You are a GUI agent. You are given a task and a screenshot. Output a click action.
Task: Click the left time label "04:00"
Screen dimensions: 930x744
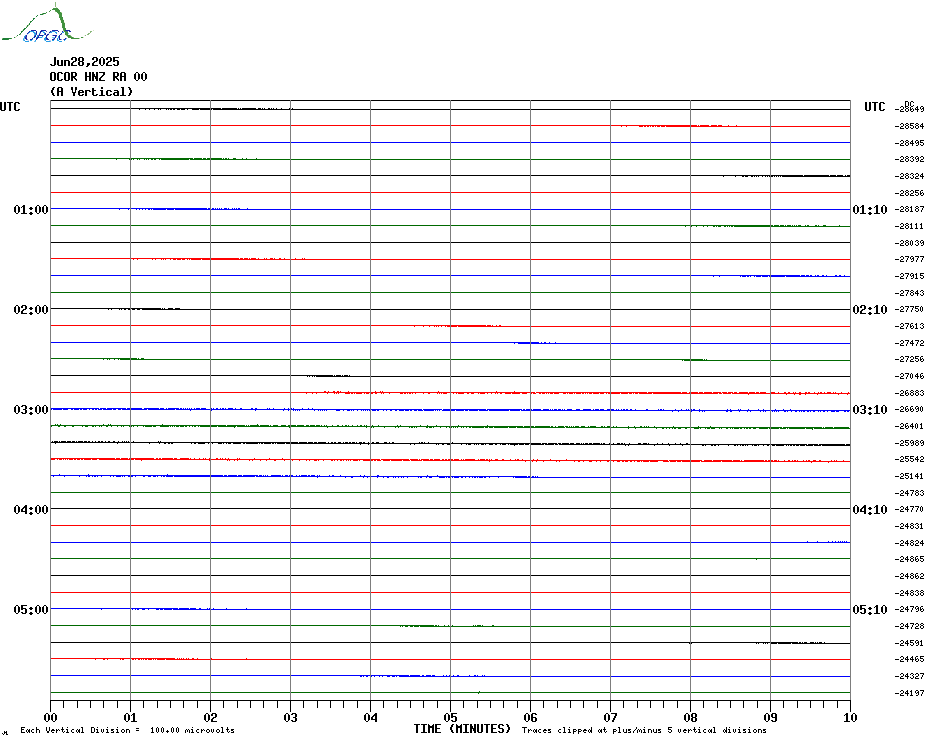point(31,510)
